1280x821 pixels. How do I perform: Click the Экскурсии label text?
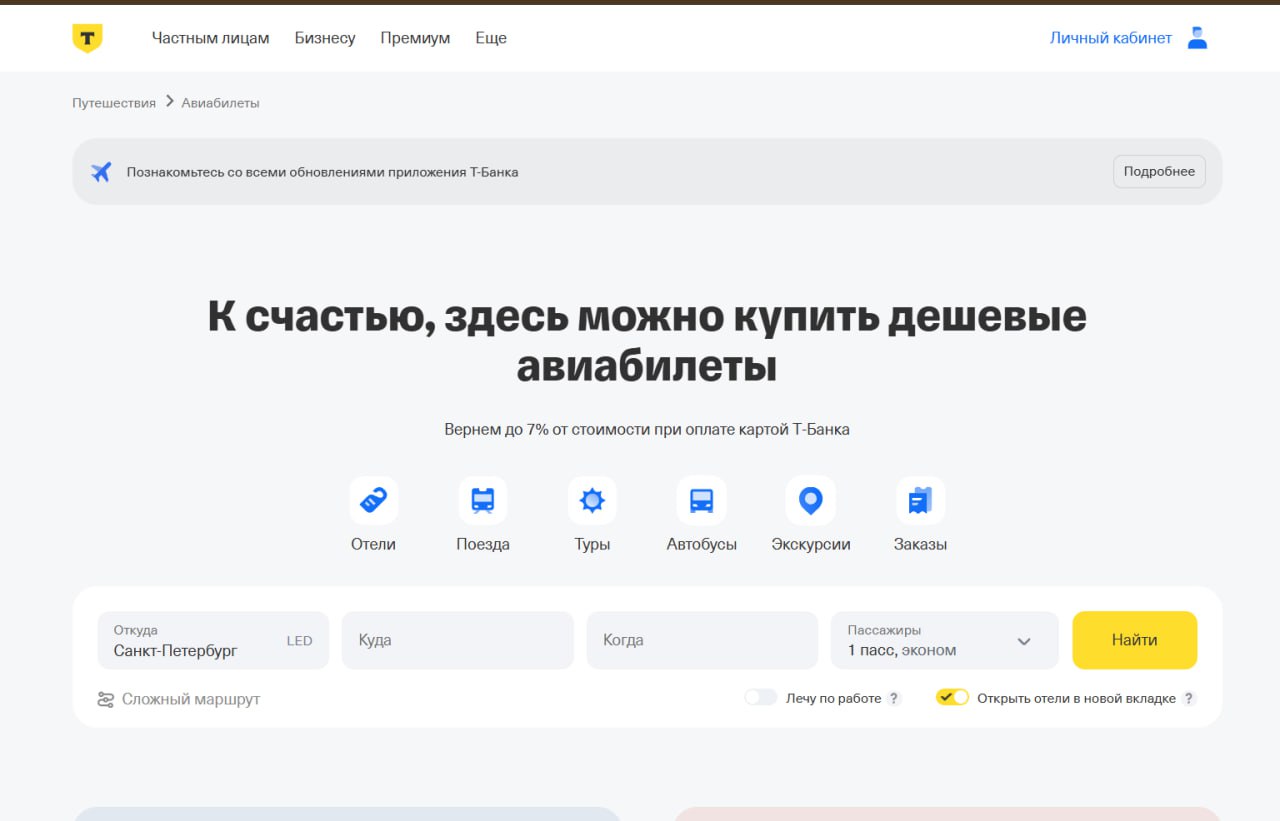pyautogui.click(x=811, y=545)
